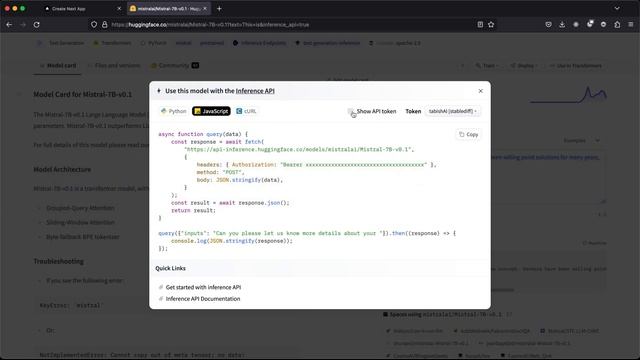Switch to the cURL code tab
The width and height of the screenshot is (640, 360).
point(246,111)
